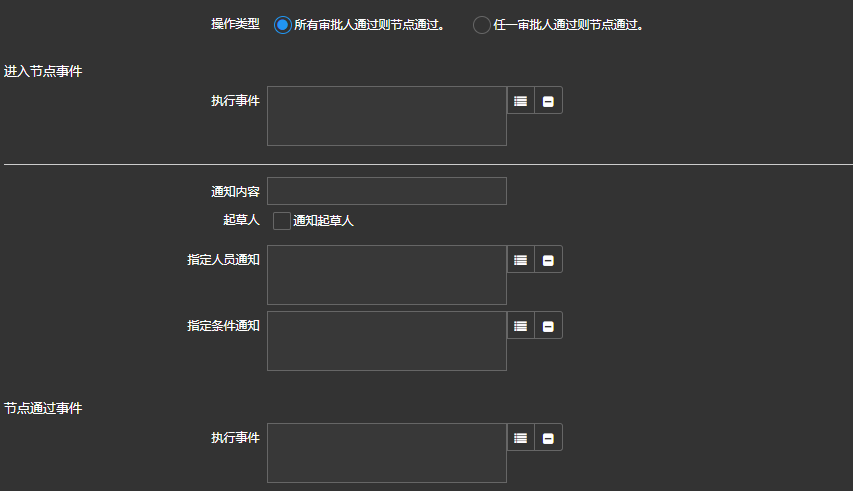Clear 指定条件通知 with minus icon
853x491 pixels.
(x=548, y=326)
